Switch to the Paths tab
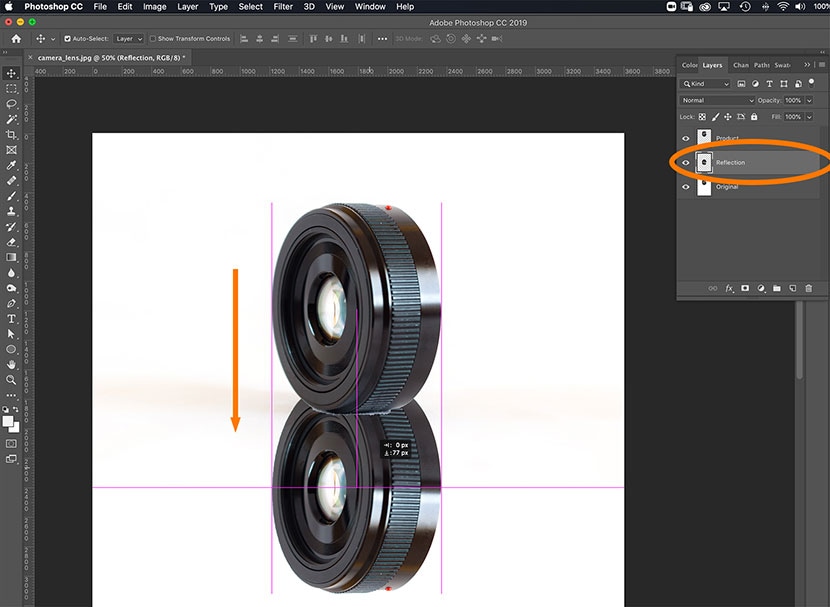The image size is (830, 607). click(762, 65)
